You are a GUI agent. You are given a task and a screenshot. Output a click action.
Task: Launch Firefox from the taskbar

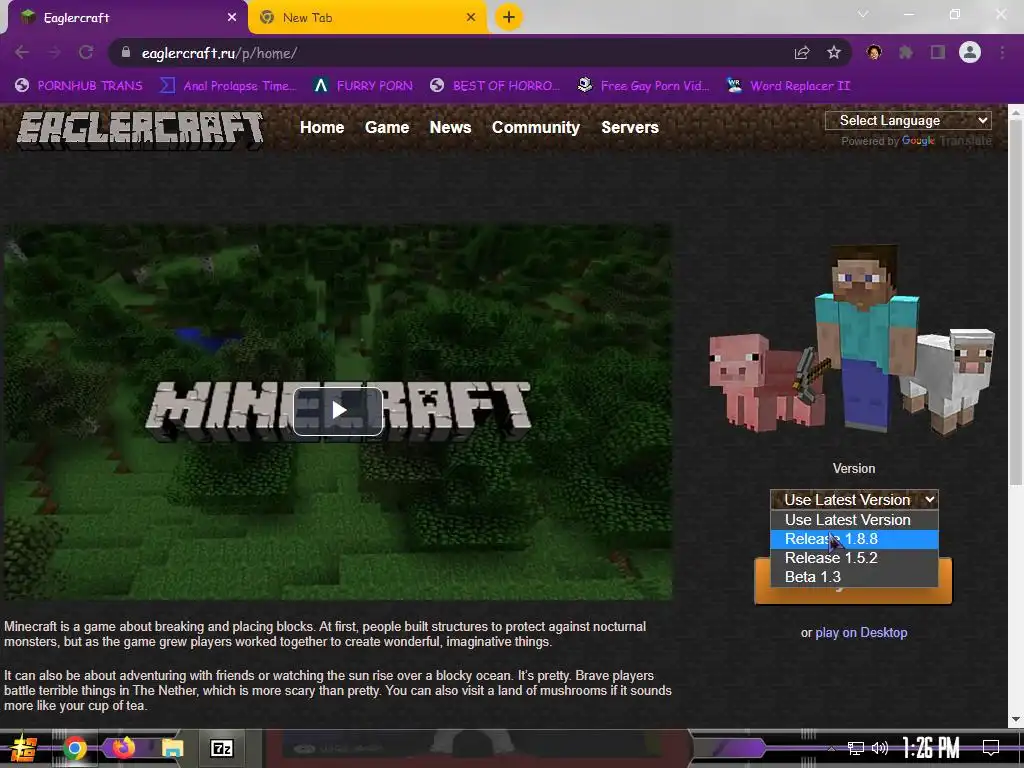pos(123,747)
